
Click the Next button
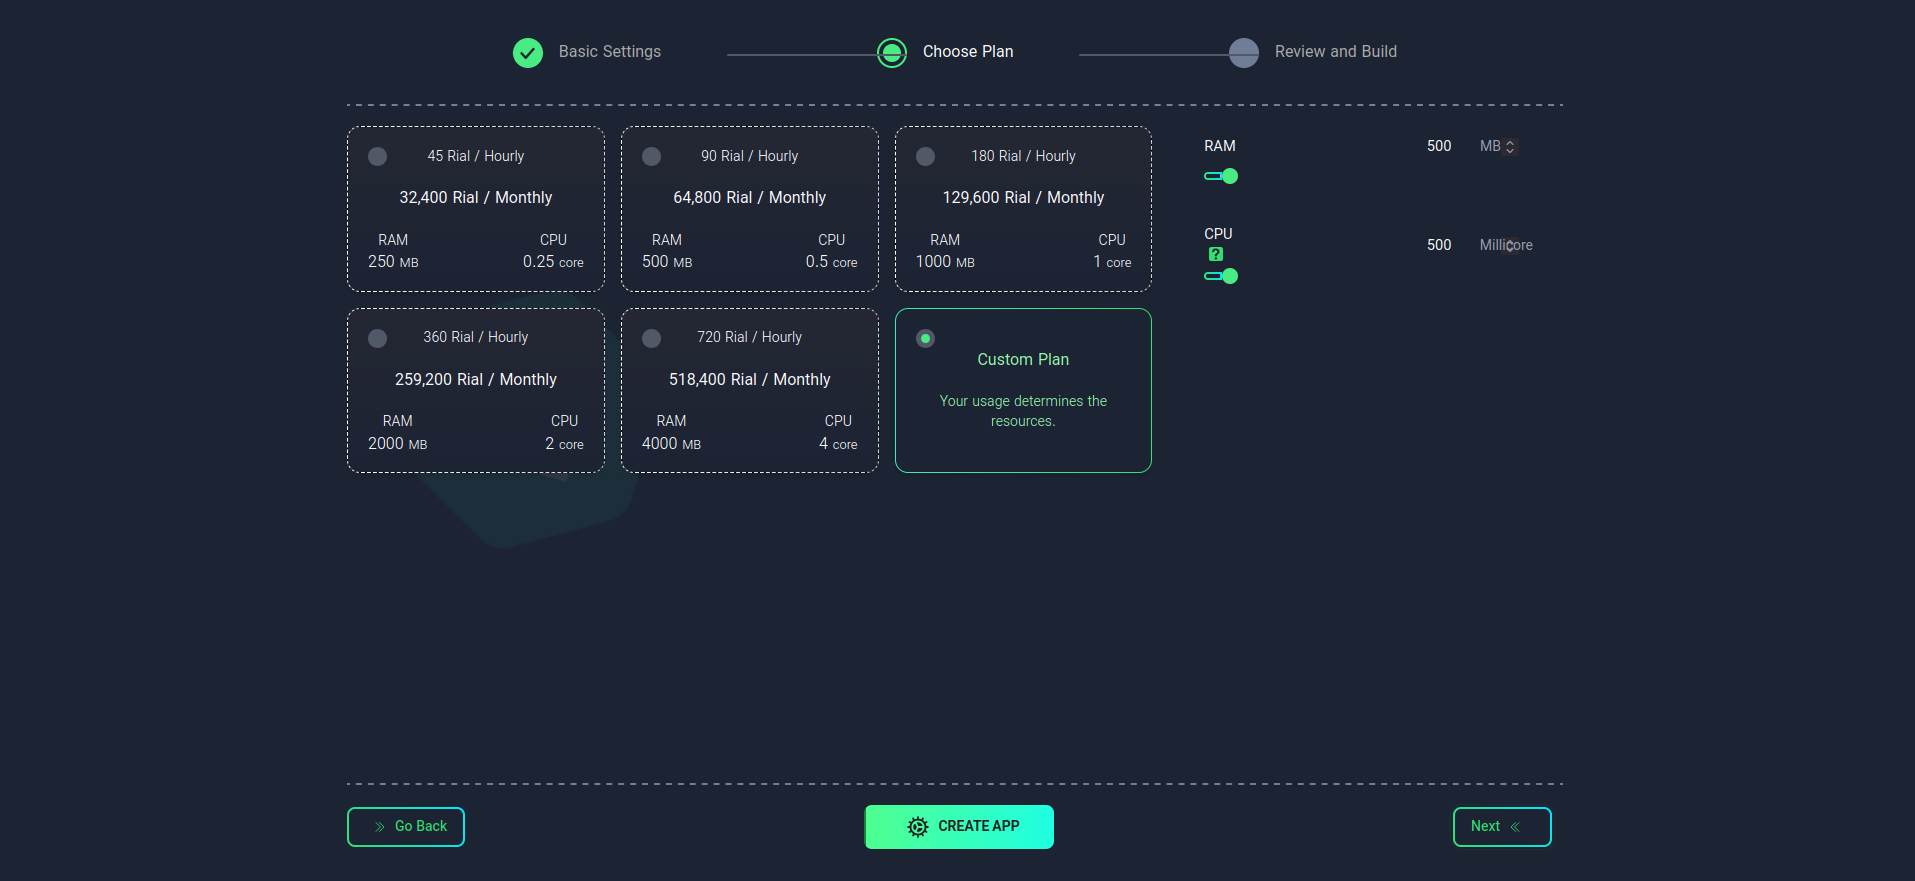click(x=1502, y=827)
